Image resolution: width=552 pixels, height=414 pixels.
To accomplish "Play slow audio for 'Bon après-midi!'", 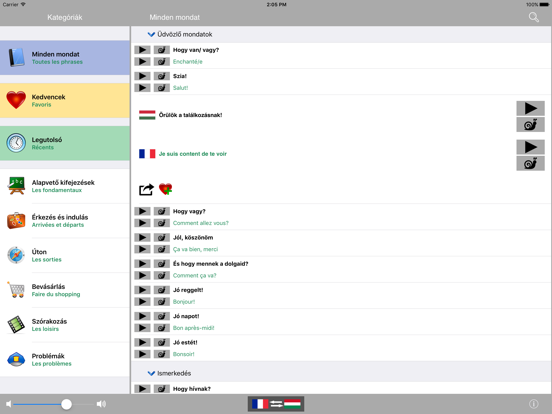I will pyautogui.click(x=162, y=328).
